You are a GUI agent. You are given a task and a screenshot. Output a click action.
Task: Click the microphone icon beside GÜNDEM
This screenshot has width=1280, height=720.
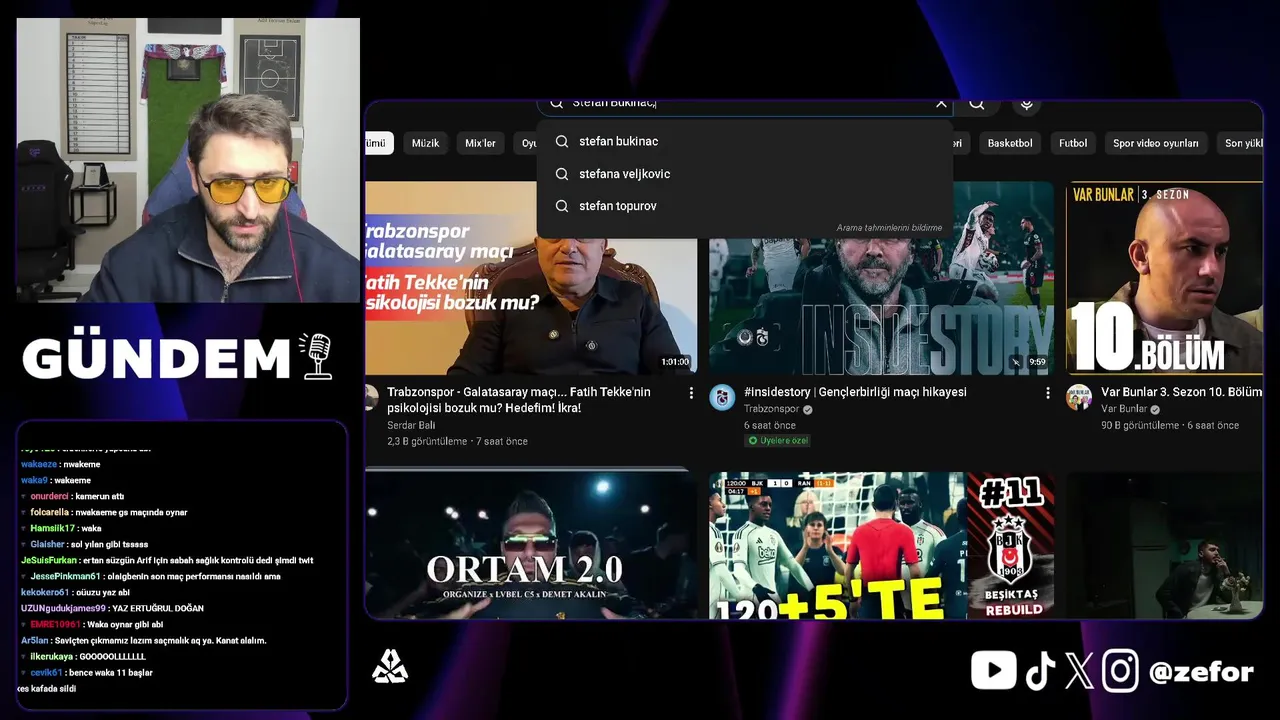coord(317,357)
